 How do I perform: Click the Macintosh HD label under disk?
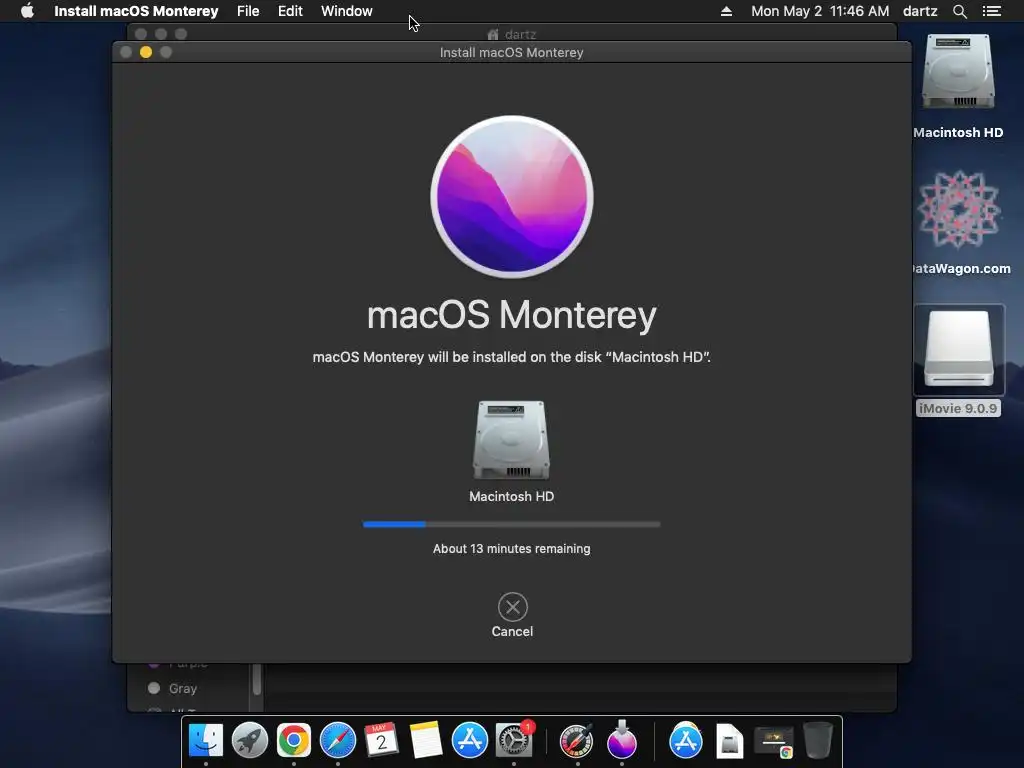click(511, 496)
